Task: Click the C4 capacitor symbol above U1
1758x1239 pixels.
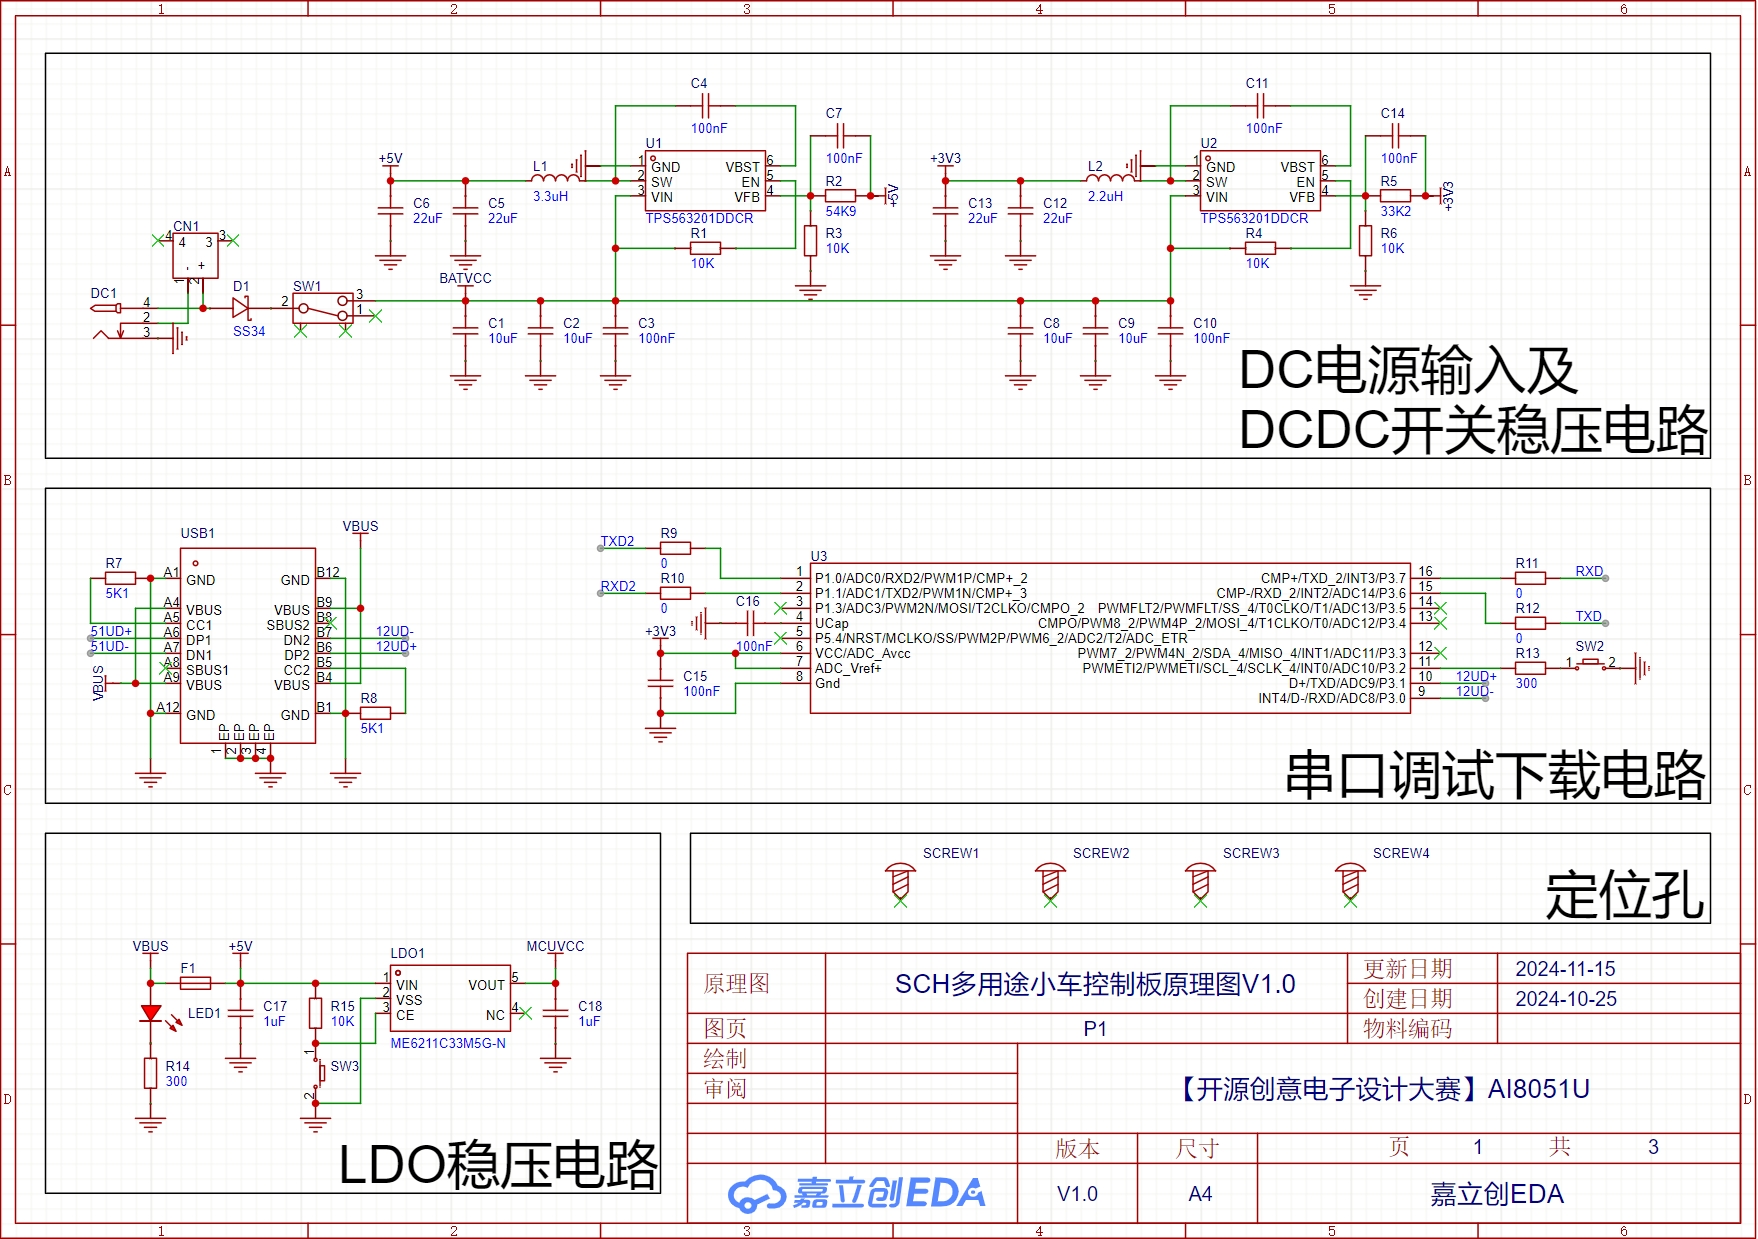Action: click(705, 105)
